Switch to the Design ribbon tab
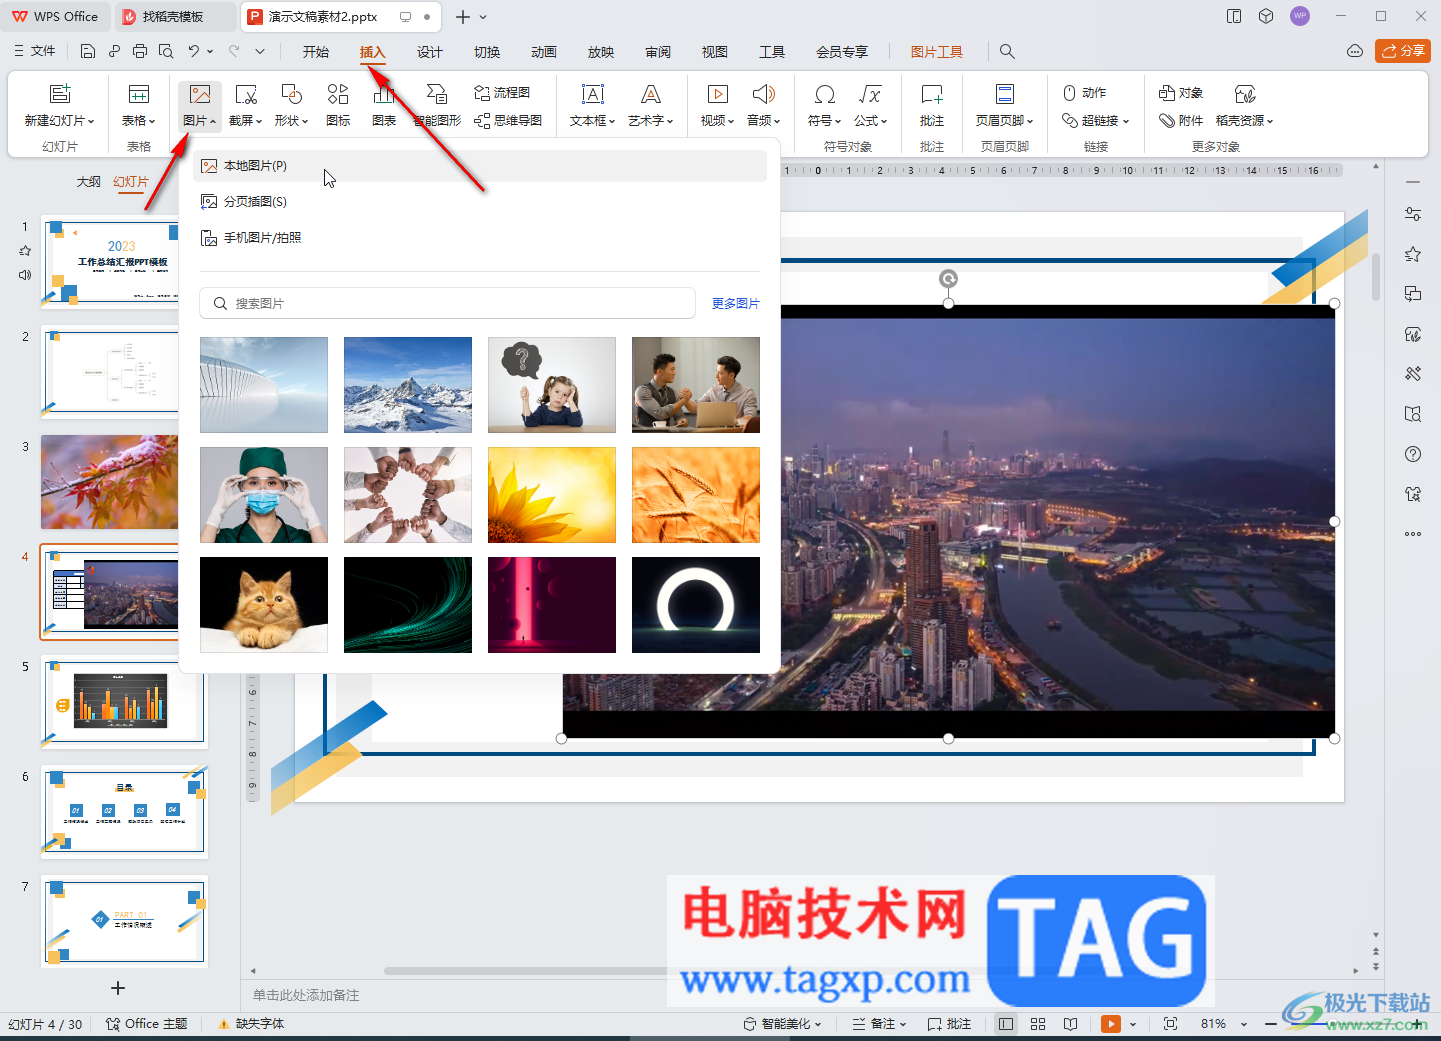Viewport: 1441px width, 1041px height. point(430,52)
